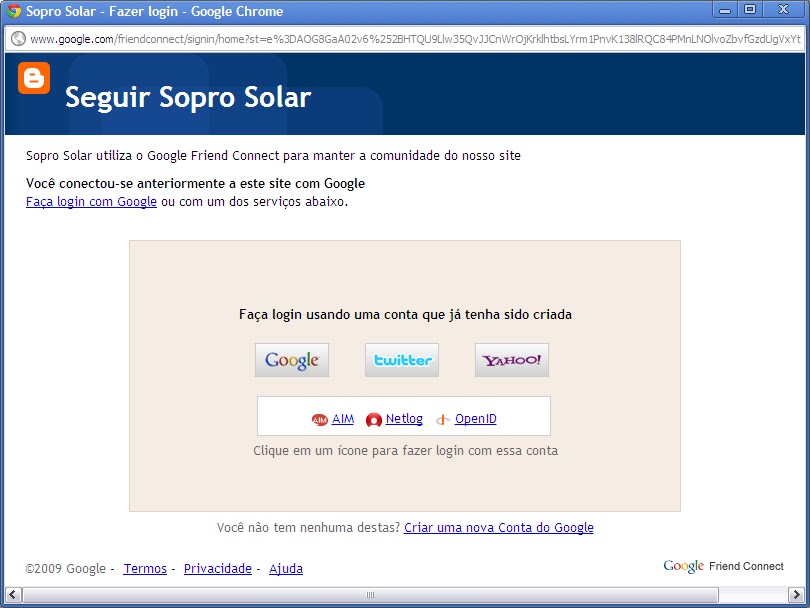Screen dimensions: 810x608
Task: Click text 'Você conectou-se anteriormente a este site com Google'
Action: click(195, 183)
